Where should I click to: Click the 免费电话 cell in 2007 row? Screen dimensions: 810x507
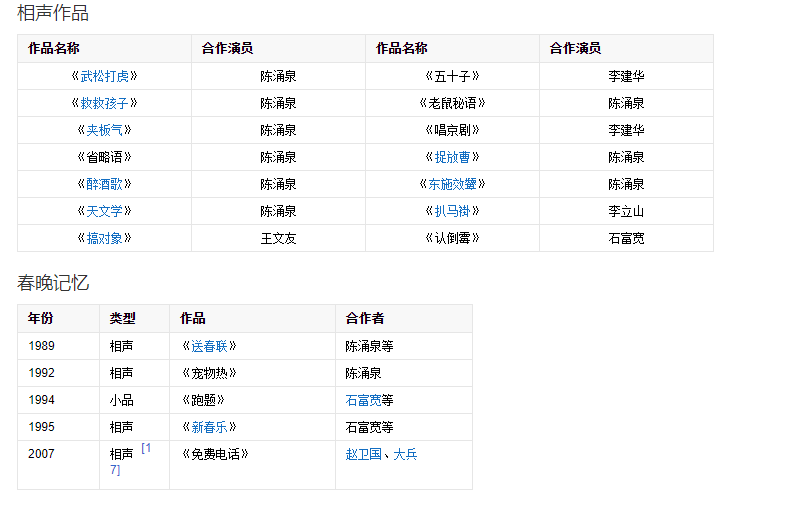[x=215, y=454]
